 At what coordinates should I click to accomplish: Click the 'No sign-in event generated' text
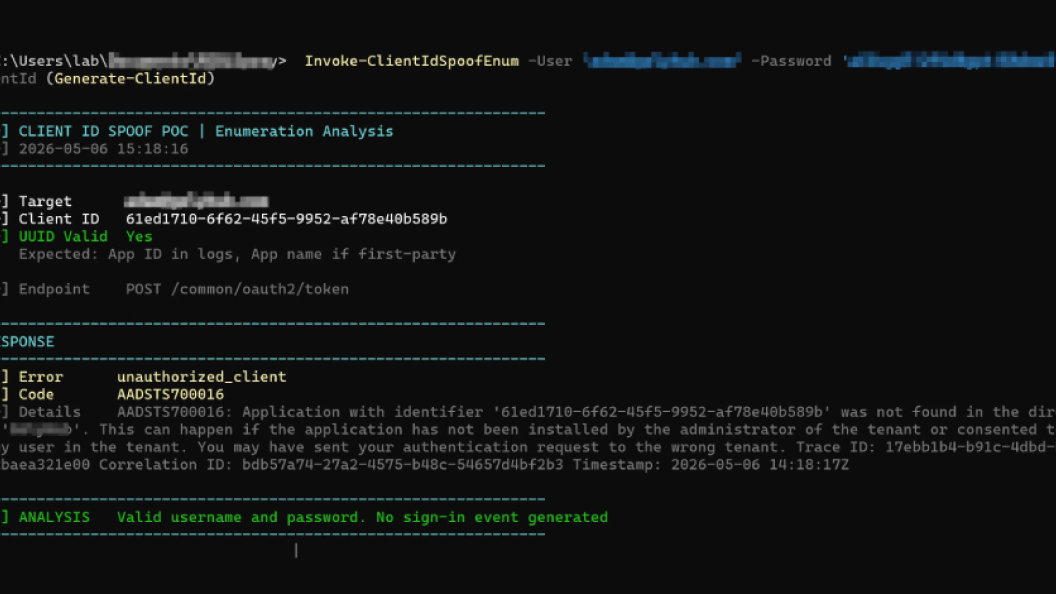pos(492,517)
